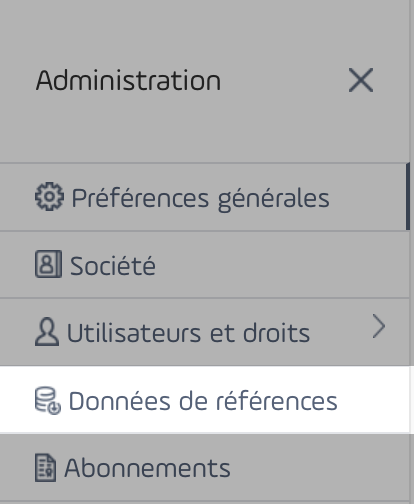This screenshot has width=414, height=504.
Task: Open Données de références highlighted entry
Action: click(205, 400)
